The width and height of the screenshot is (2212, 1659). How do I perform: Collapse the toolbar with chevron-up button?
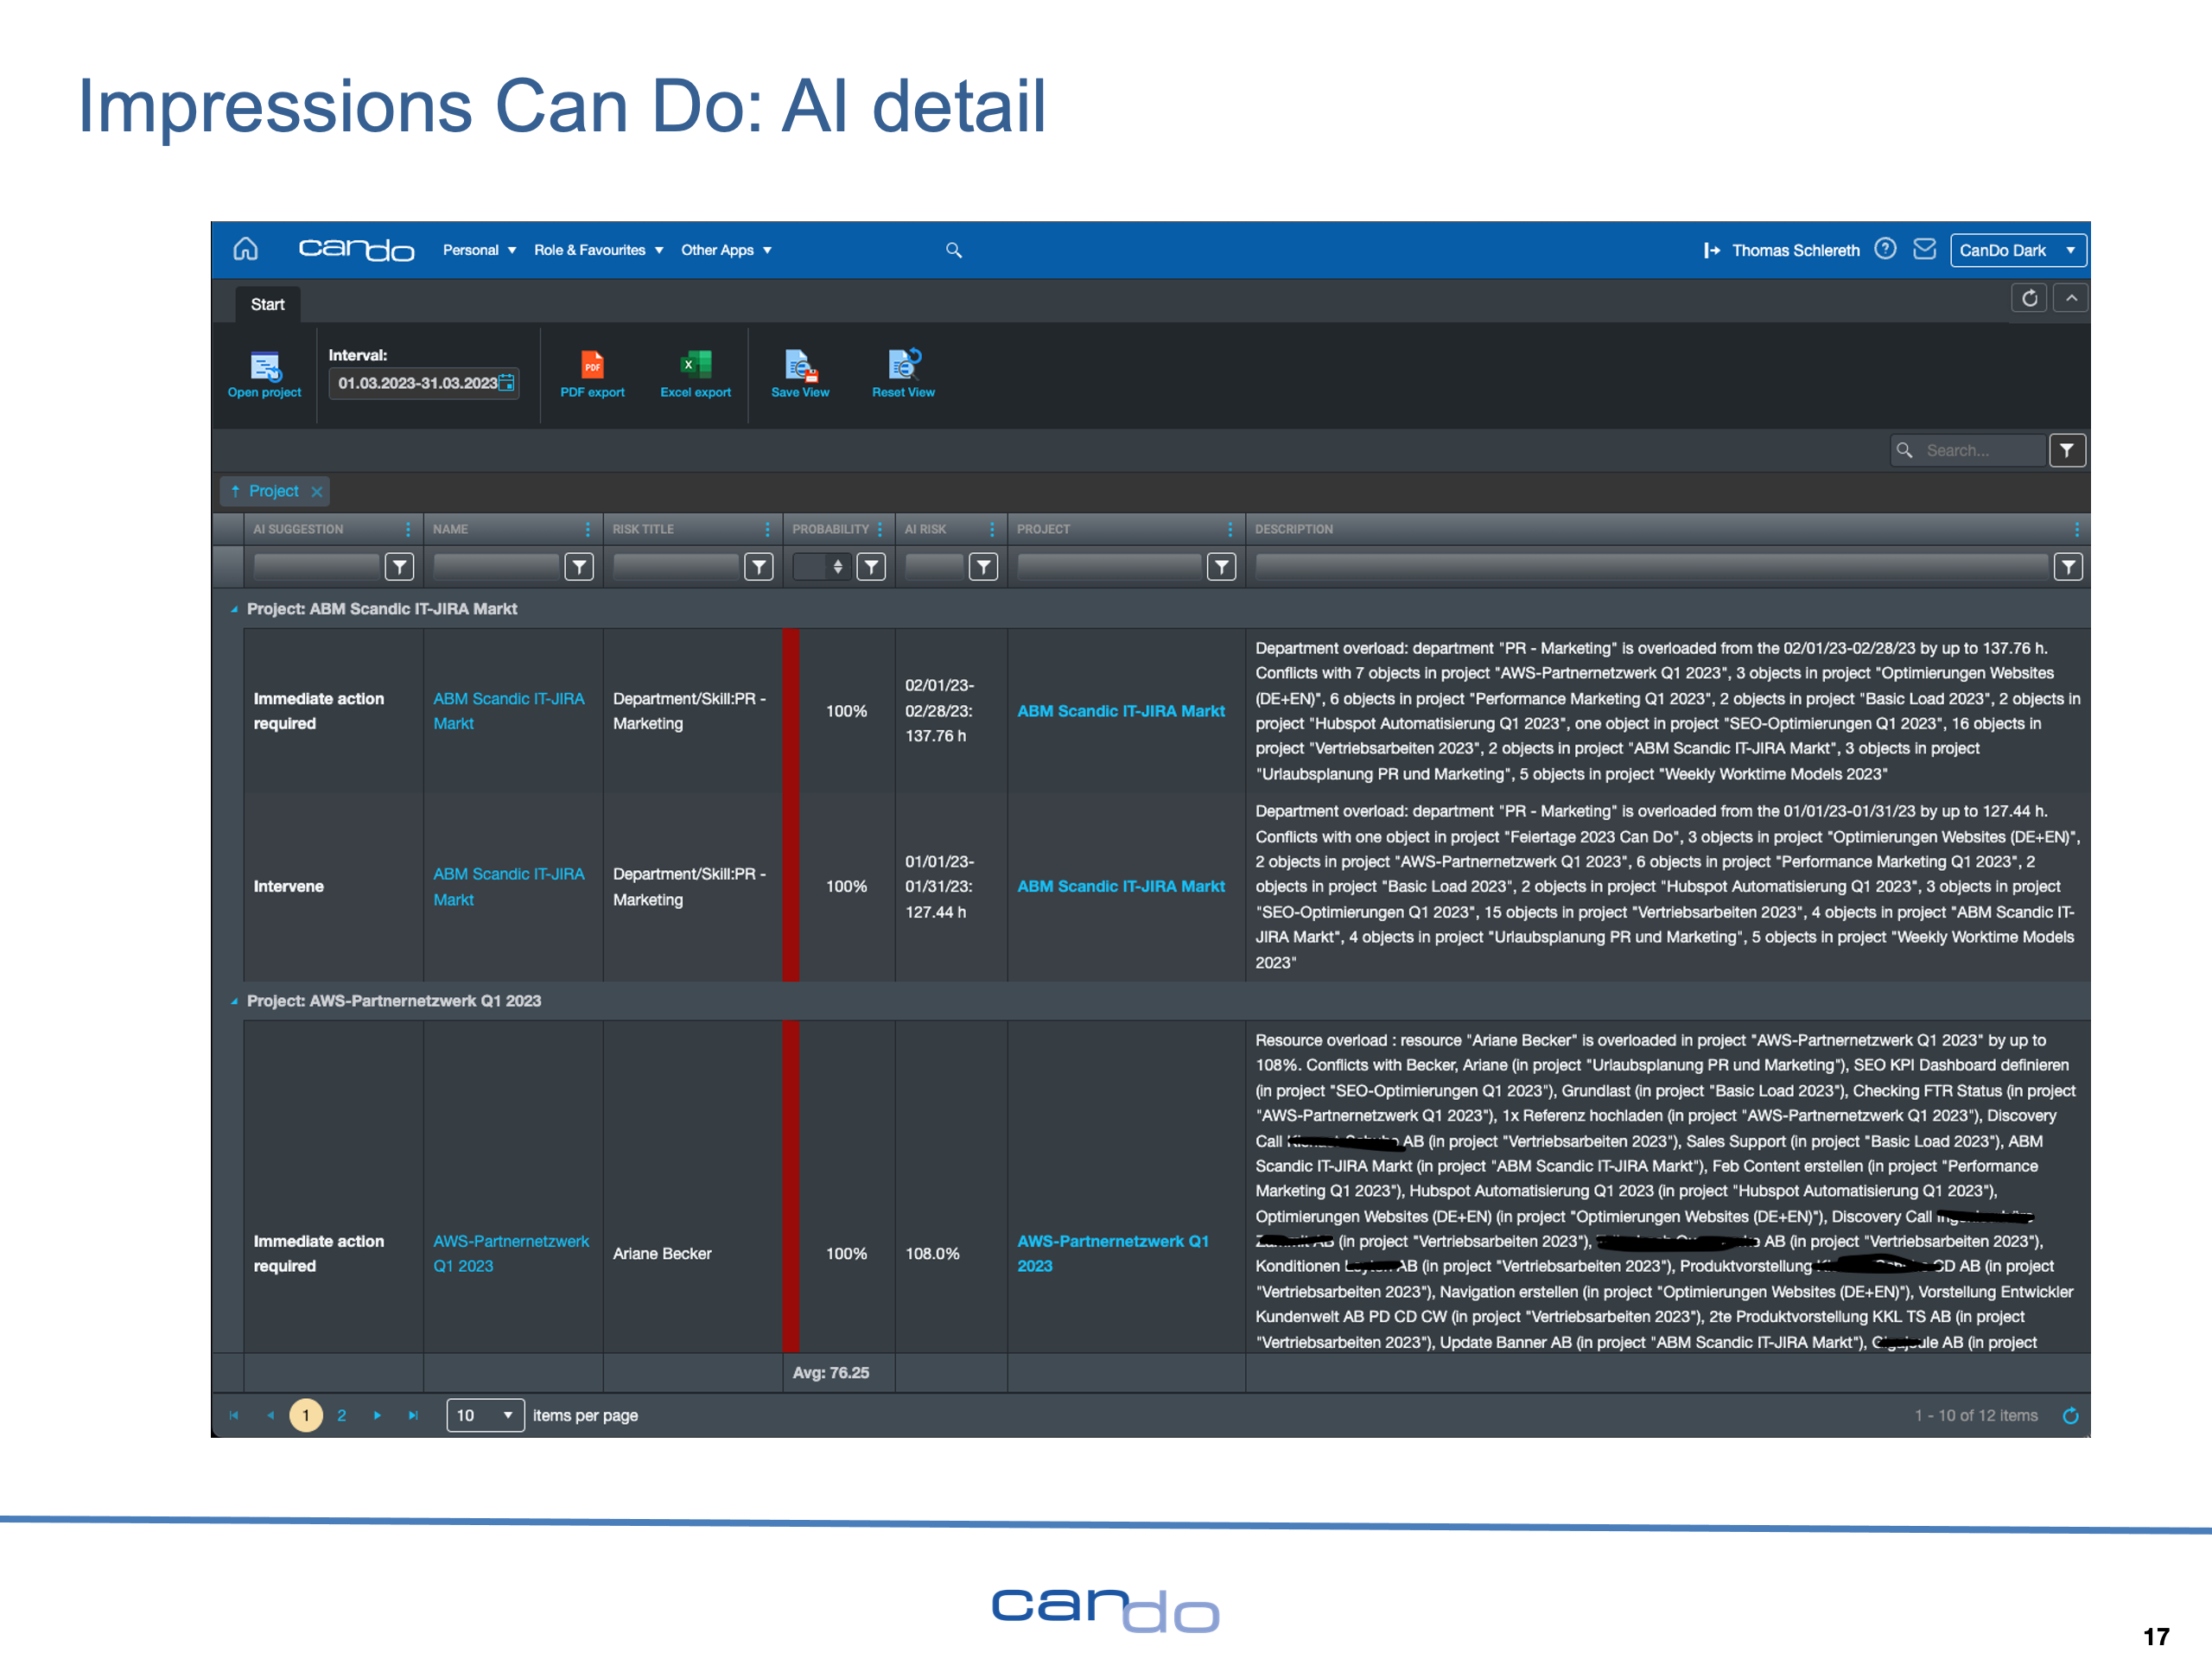(x=2071, y=298)
